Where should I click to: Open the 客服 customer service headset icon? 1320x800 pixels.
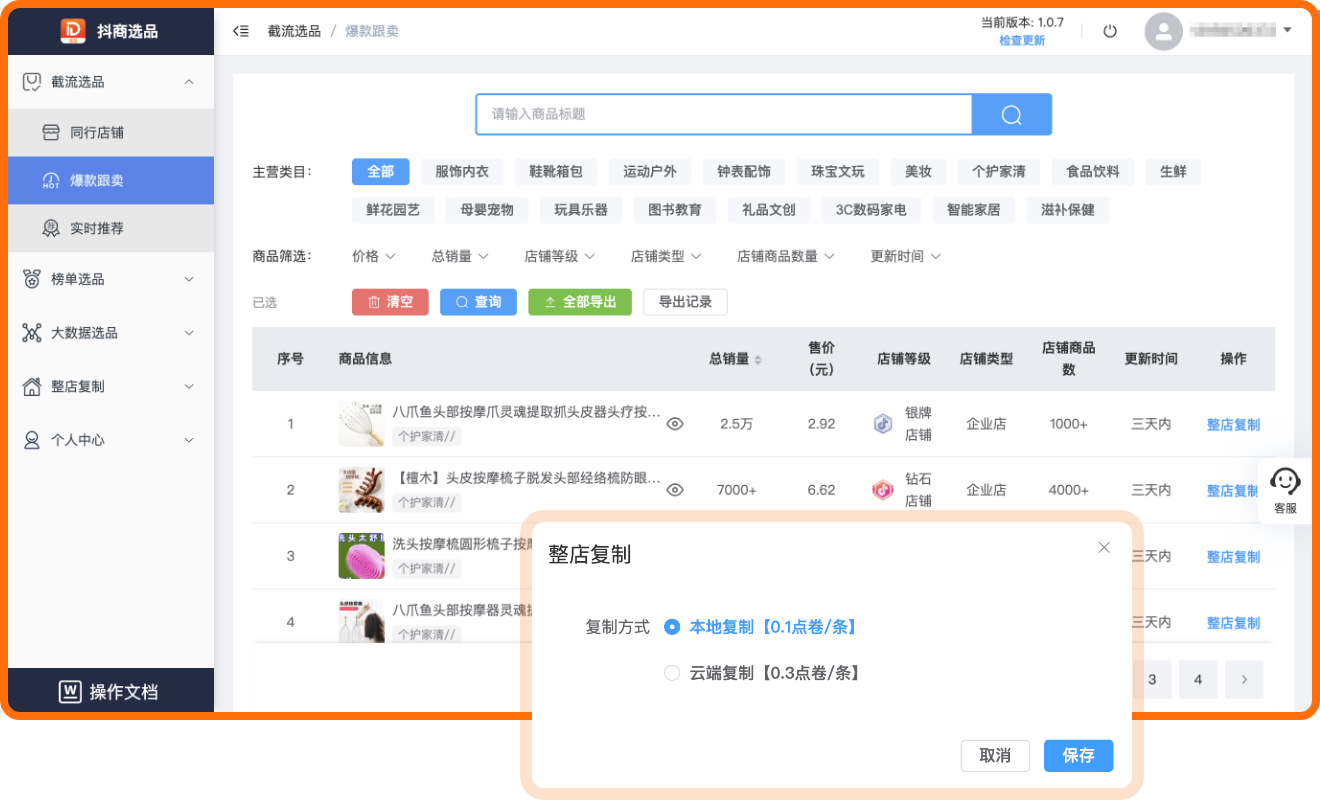point(1285,481)
